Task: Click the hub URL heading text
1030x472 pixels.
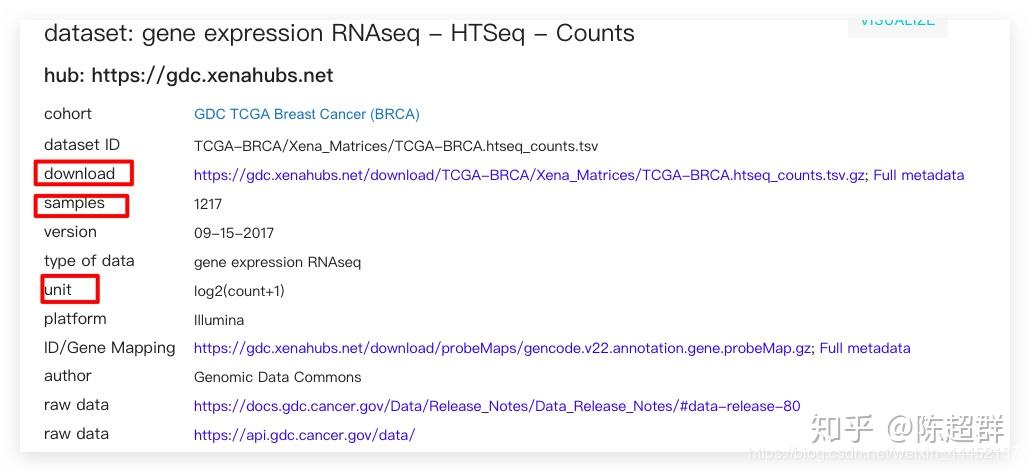Action: [x=189, y=76]
